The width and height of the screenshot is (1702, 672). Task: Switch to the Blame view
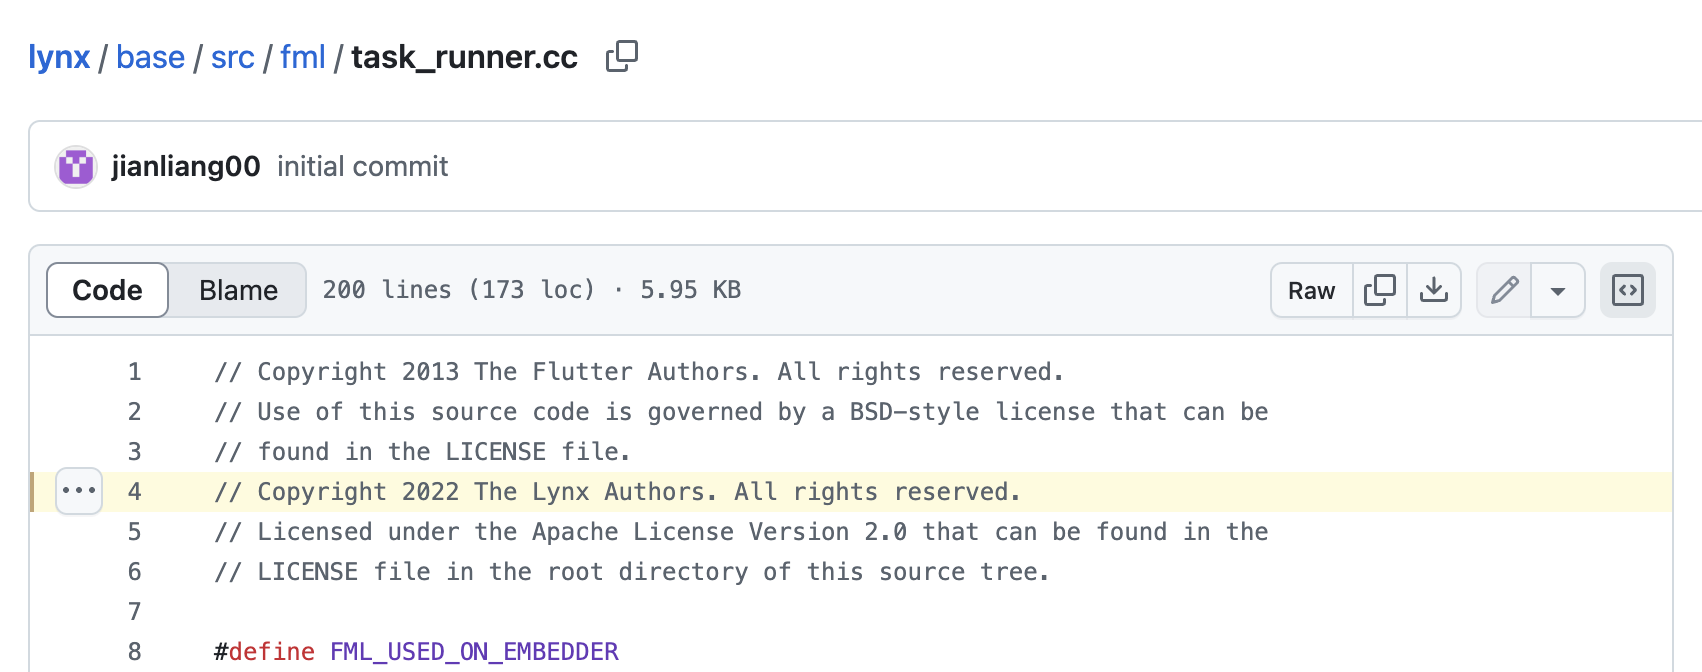238,290
